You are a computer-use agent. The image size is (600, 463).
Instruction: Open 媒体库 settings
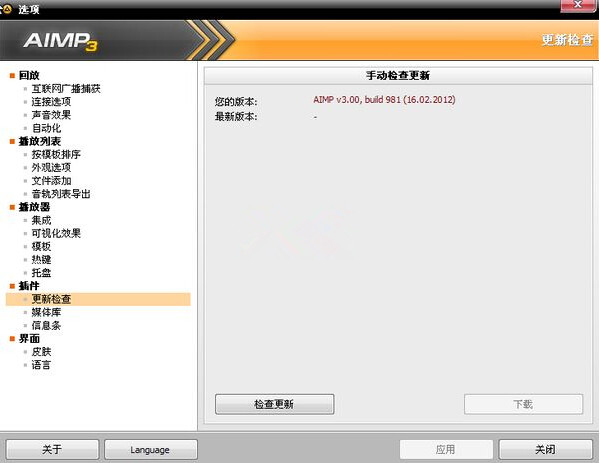46,312
